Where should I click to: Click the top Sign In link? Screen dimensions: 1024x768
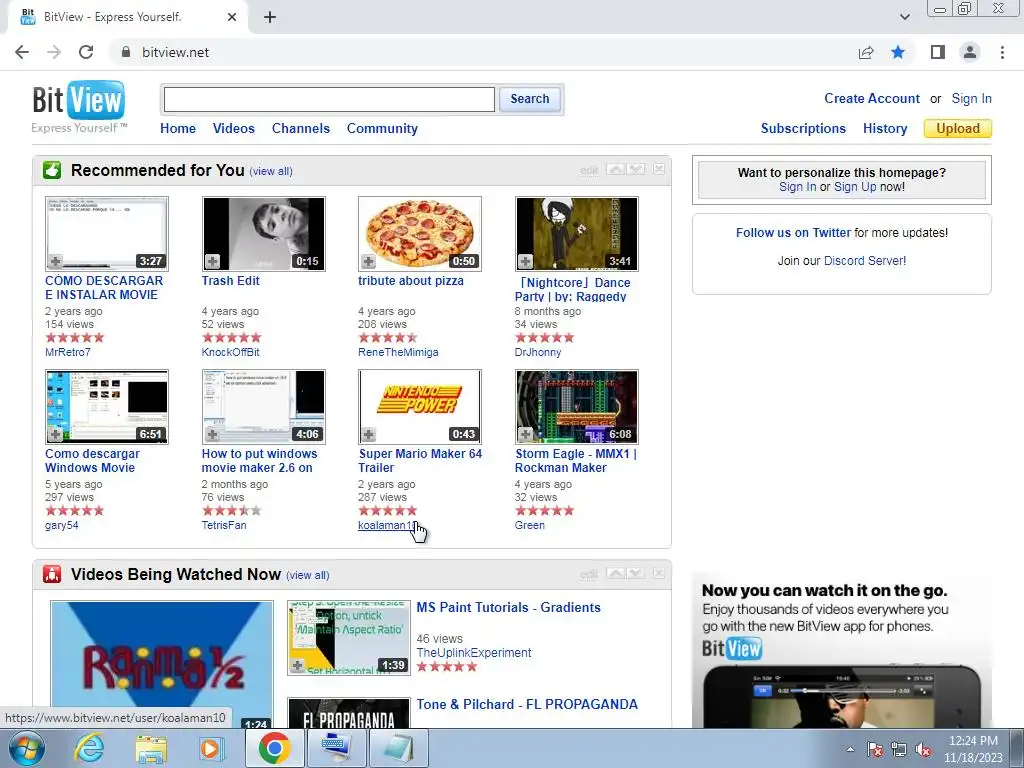(x=971, y=99)
